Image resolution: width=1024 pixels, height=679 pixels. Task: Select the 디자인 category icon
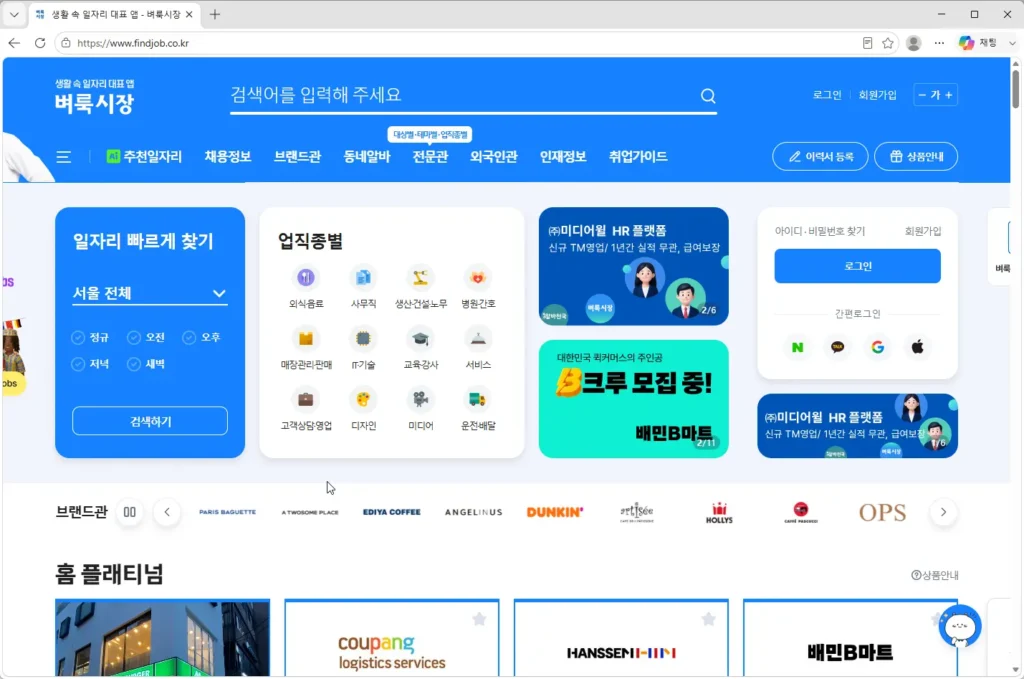pos(363,399)
